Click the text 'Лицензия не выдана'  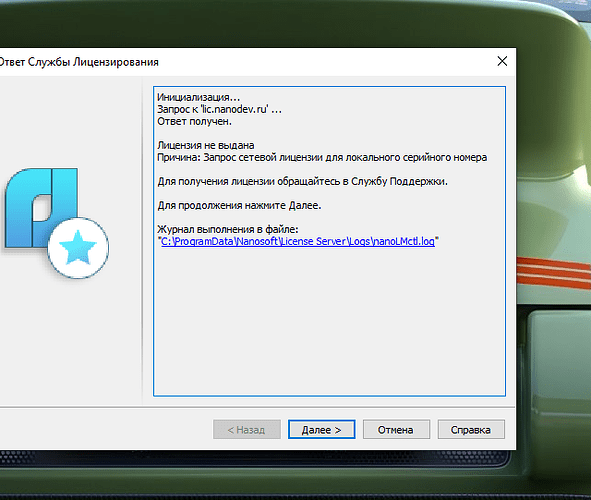206,145
